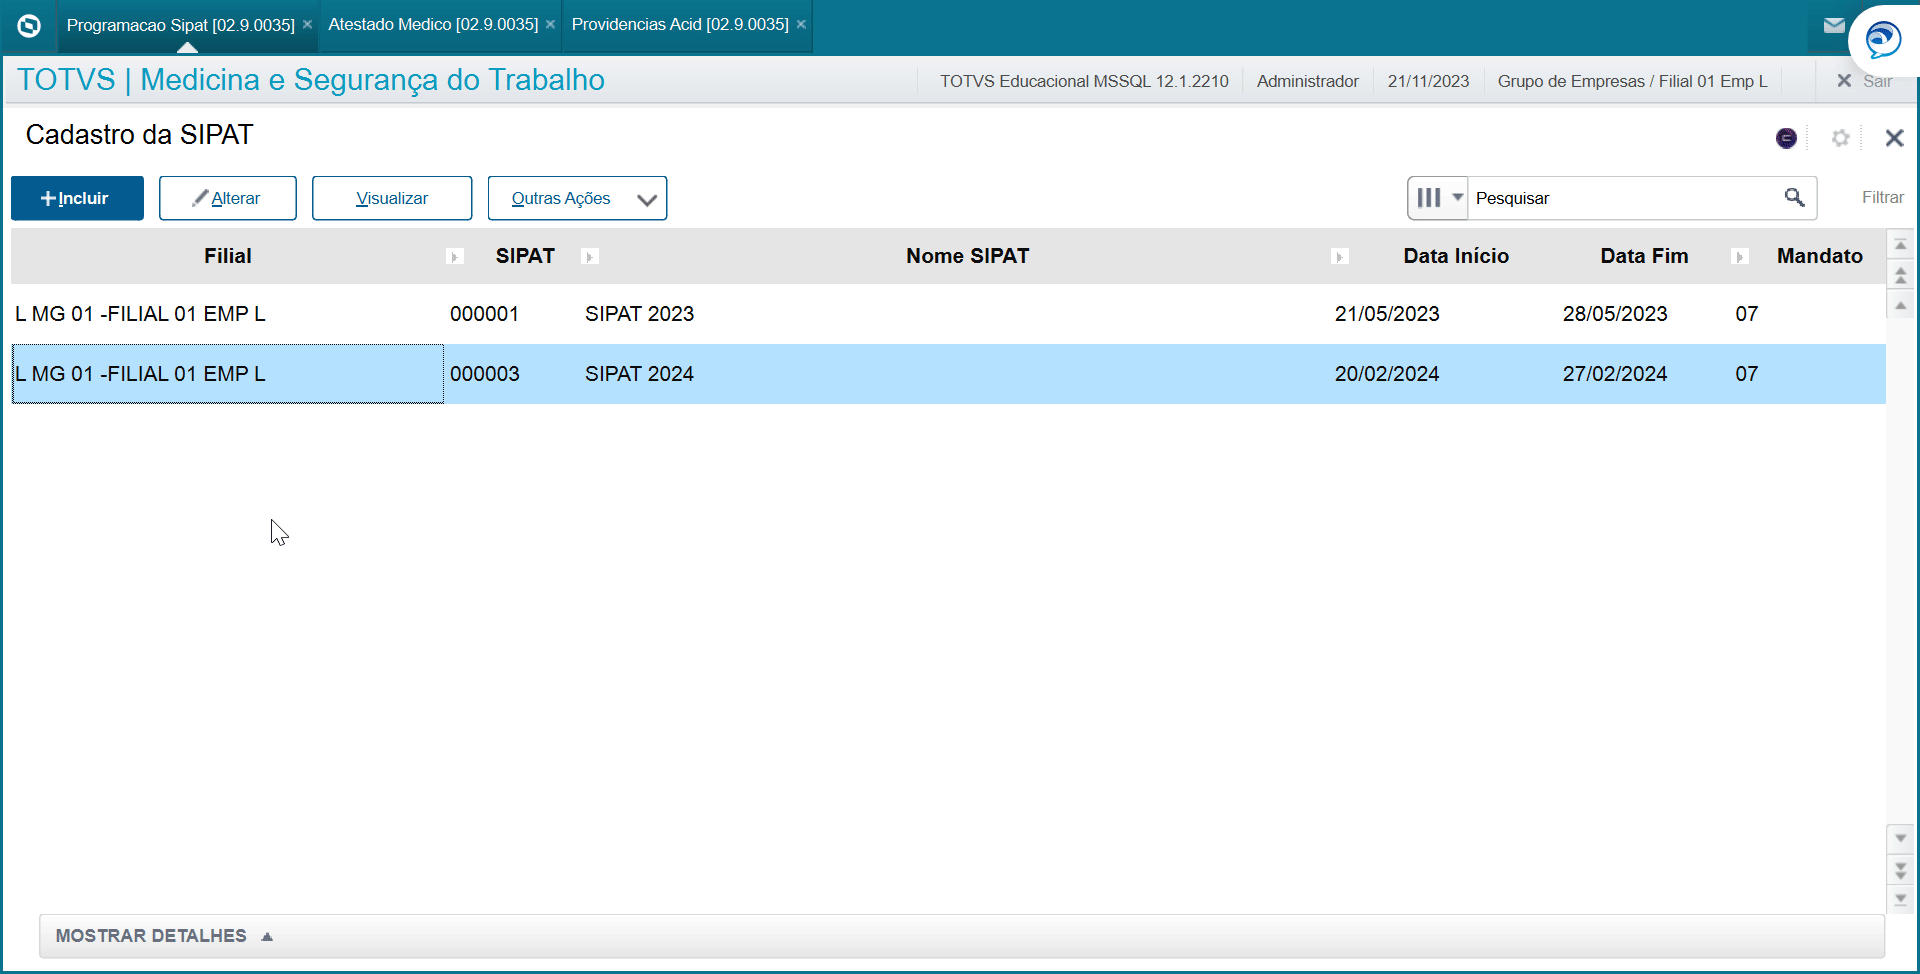Viewport: 1920px width, 974px height.
Task: Open the gear settings icon in Cadastro header
Action: tap(1840, 138)
